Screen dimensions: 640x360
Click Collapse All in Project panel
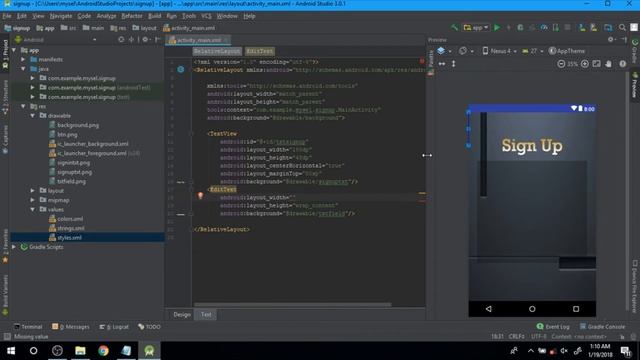(x=131, y=40)
